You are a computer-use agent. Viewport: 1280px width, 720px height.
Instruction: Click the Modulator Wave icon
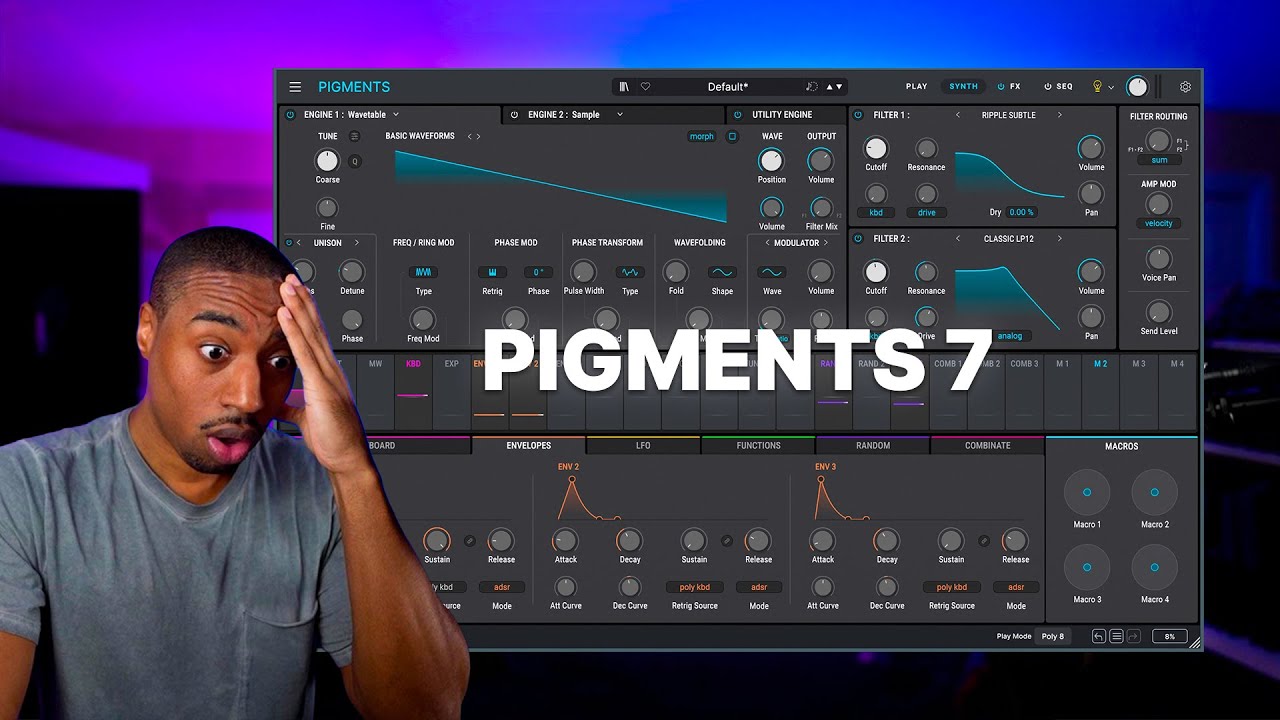(771, 272)
